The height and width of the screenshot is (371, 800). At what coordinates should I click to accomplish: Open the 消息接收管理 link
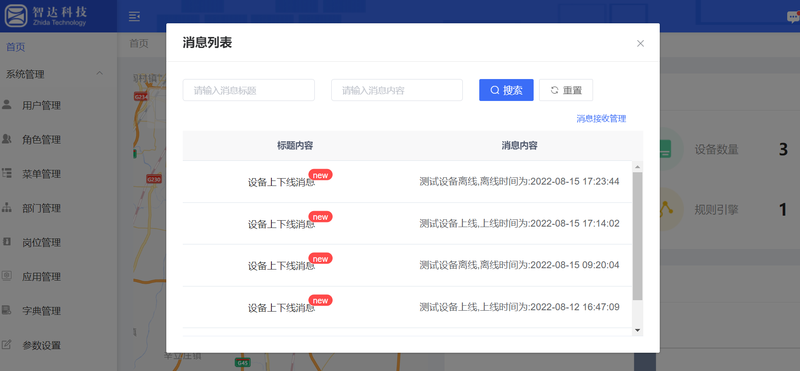pyautogui.click(x=601, y=118)
